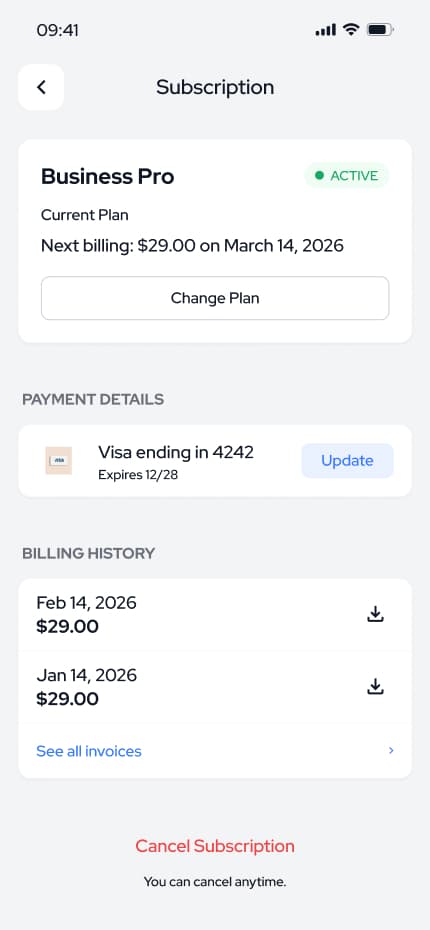Tap the 09:41 clock in status bar

pyautogui.click(x=58, y=30)
